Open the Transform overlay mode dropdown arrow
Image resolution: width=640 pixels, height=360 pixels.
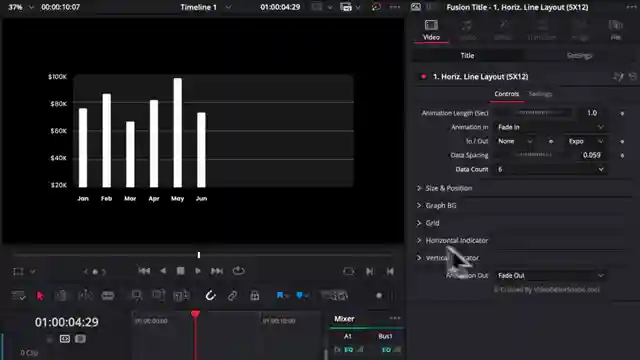(x=33, y=271)
